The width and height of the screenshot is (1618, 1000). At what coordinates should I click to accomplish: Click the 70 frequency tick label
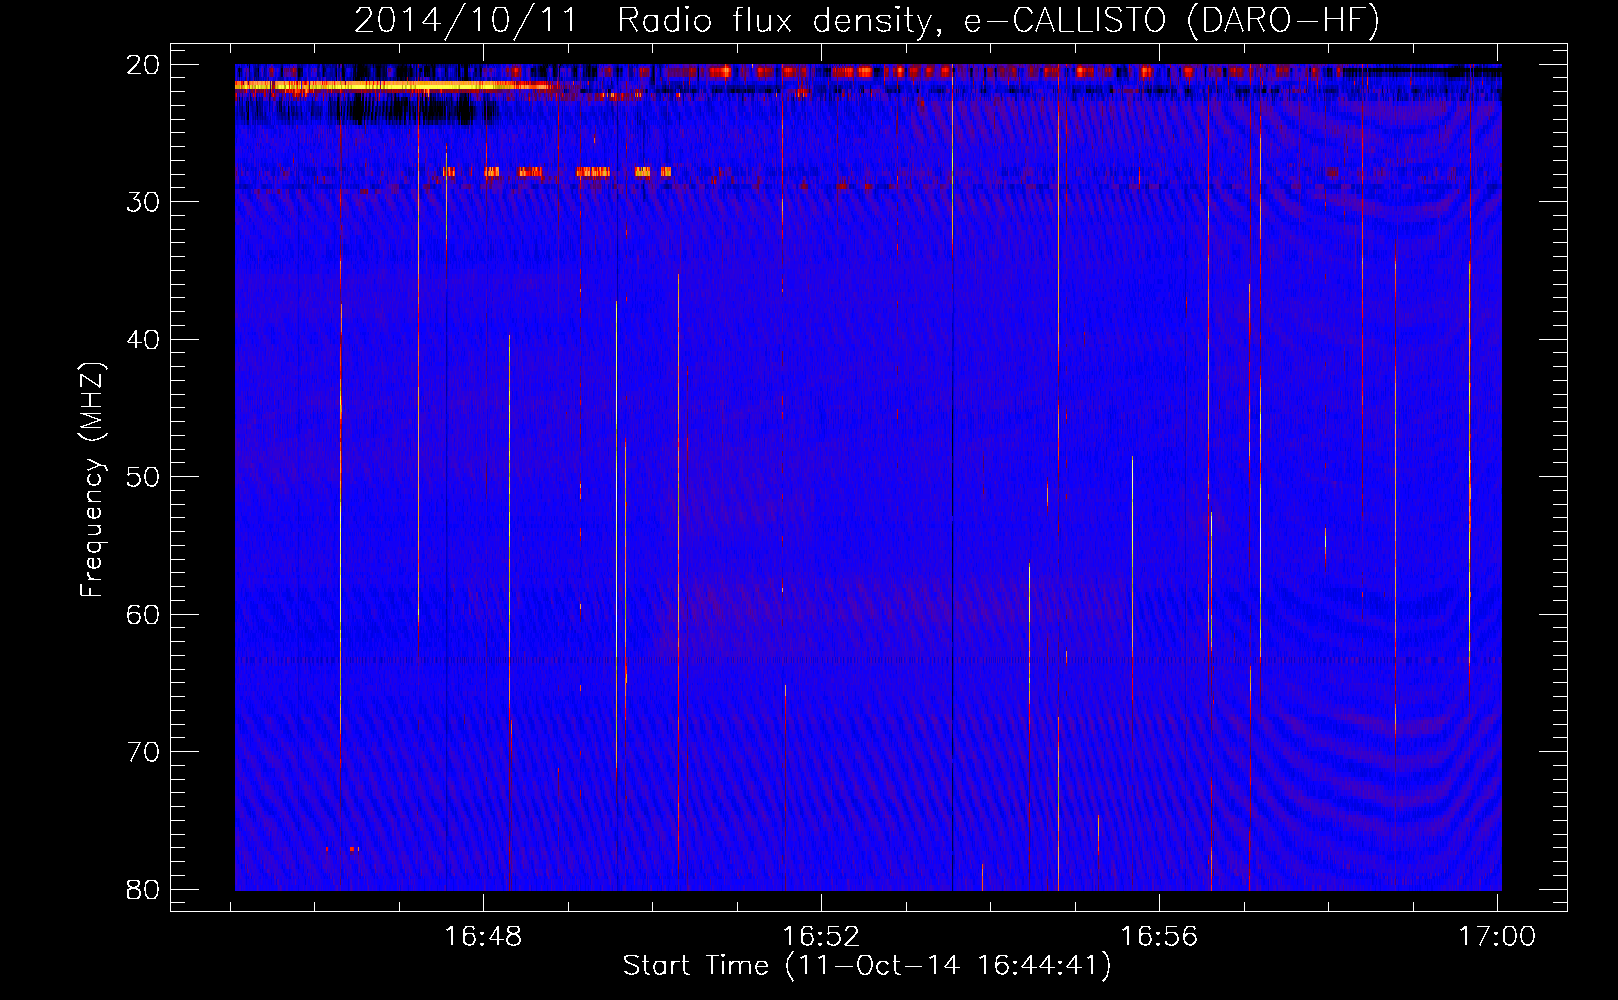[x=144, y=752]
